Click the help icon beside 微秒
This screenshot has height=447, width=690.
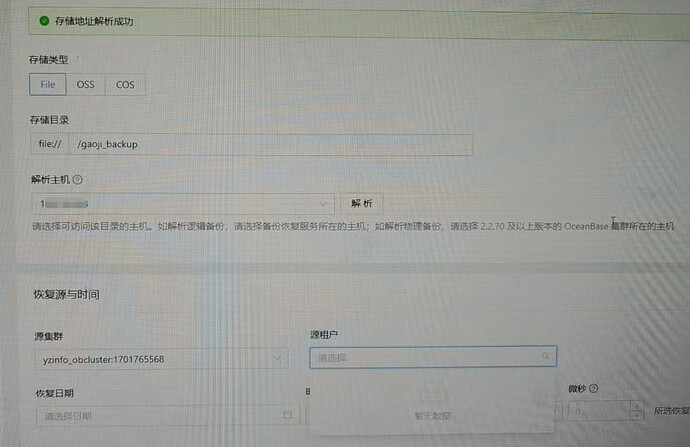pyautogui.click(x=594, y=388)
